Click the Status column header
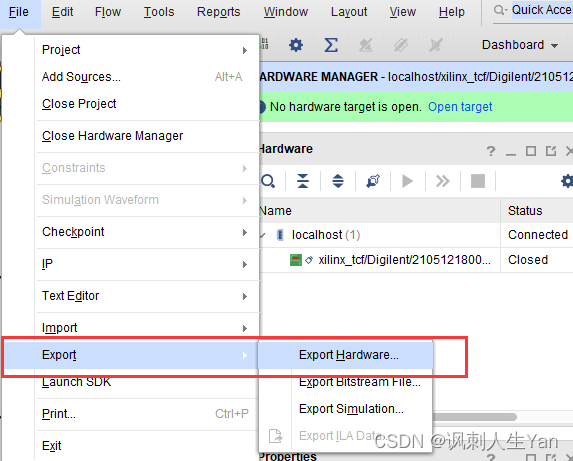Image resolution: width=573 pixels, height=461 pixels. point(537,211)
